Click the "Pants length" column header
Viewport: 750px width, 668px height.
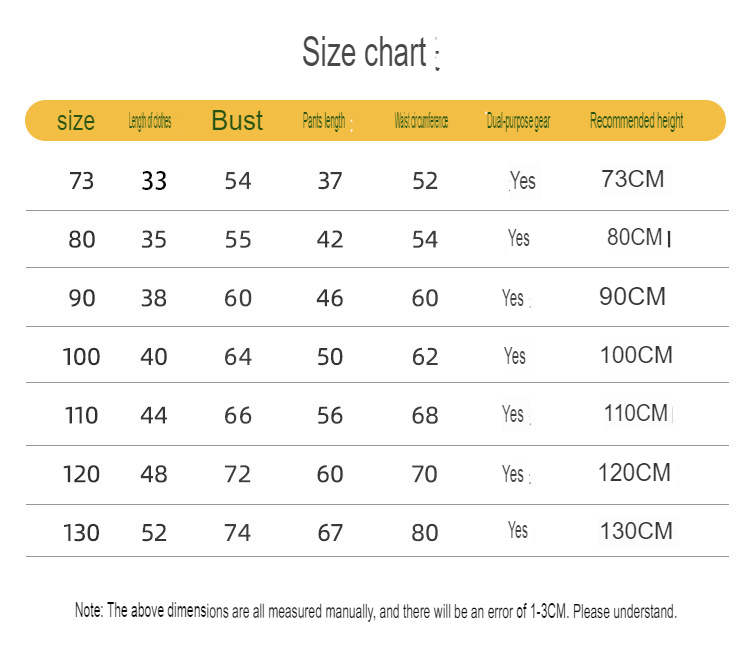[324, 122]
